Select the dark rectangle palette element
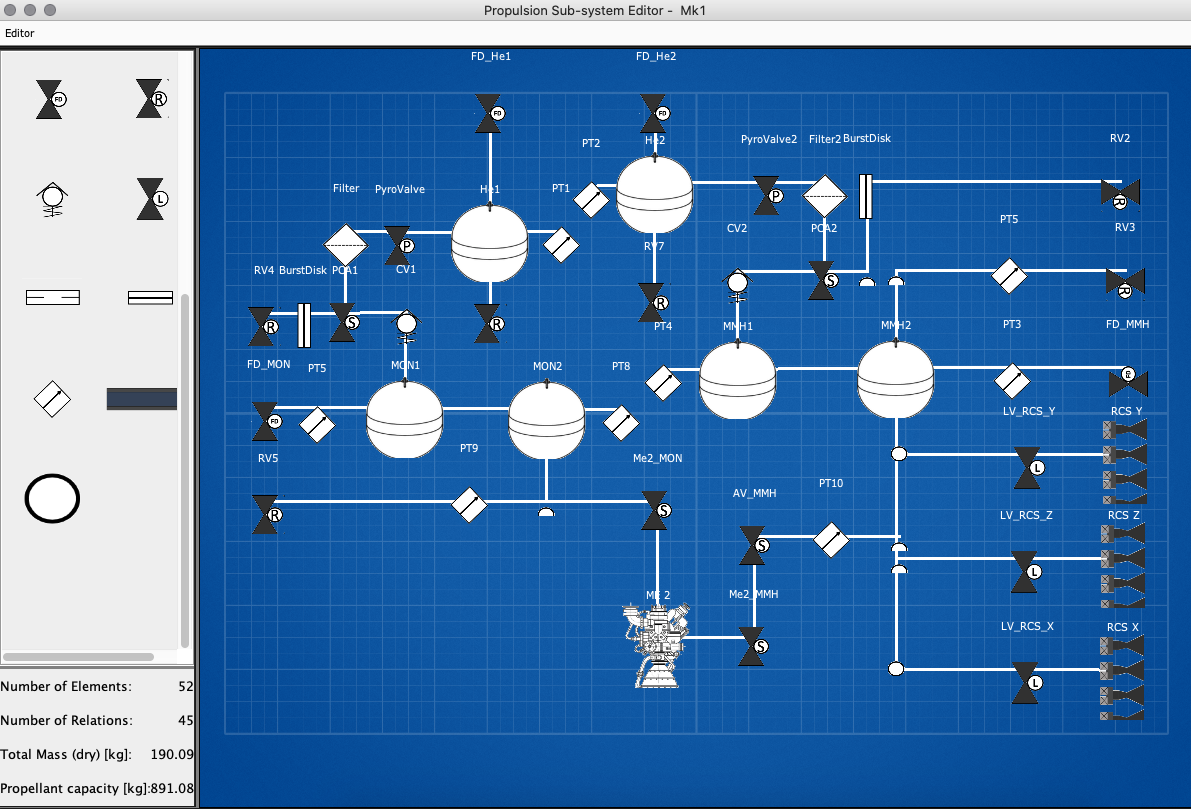The width and height of the screenshot is (1191, 809). tap(141, 399)
